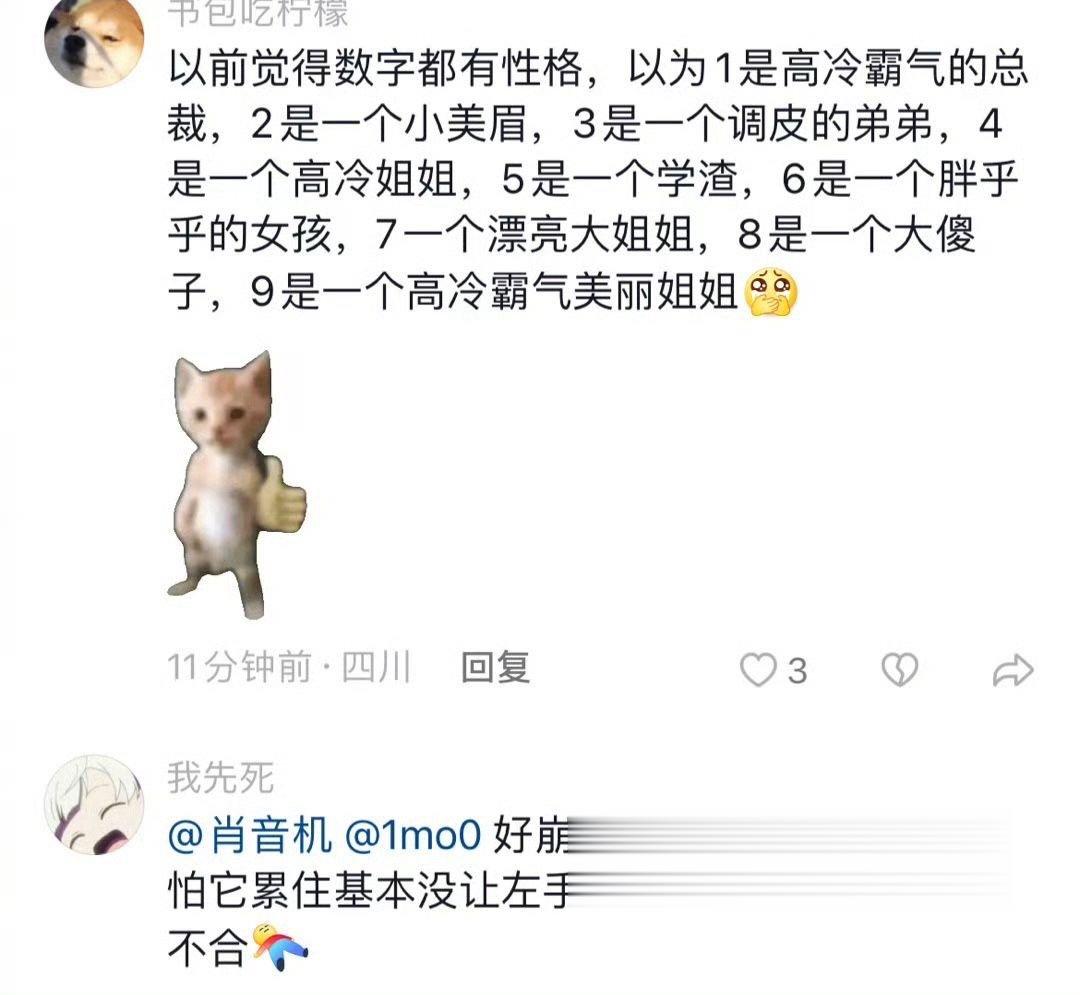Reply via the 回复 button
The height and width of the screenshot is (995, 1080).
495,667
